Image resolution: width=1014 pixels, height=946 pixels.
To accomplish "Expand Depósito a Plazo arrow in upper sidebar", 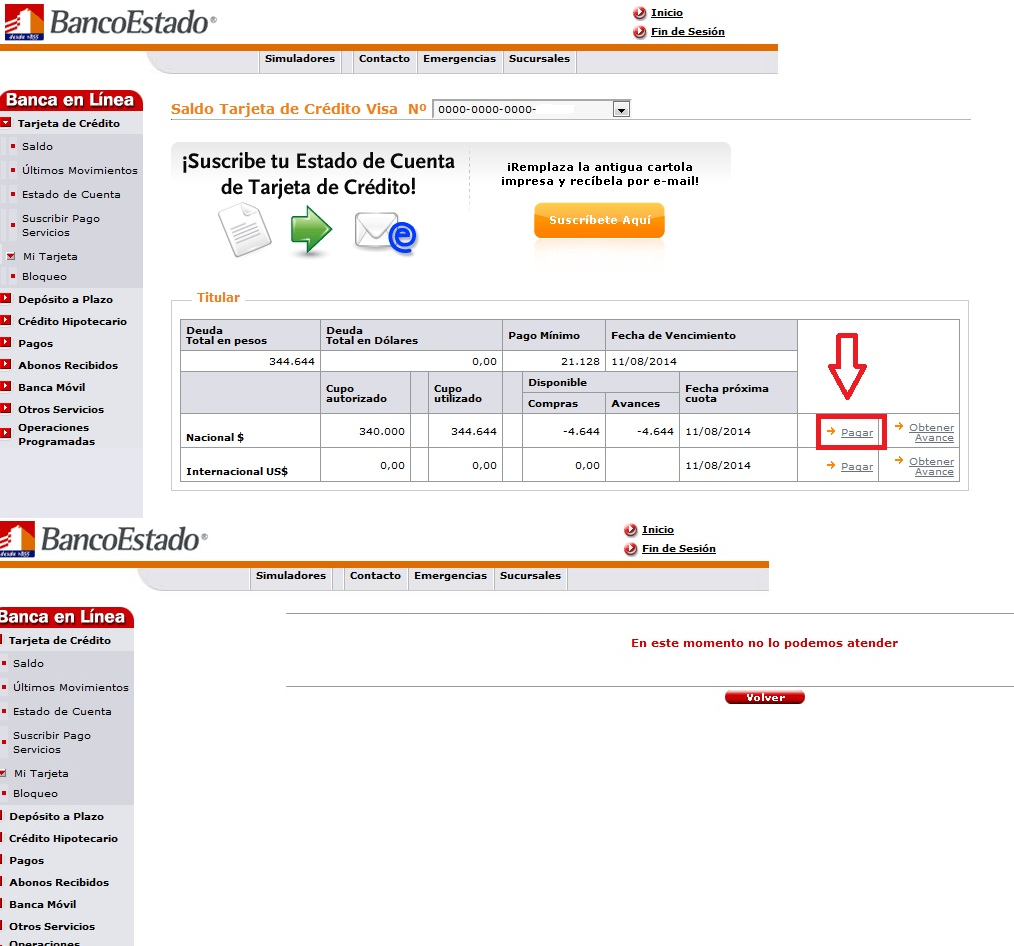I will (6, 299).
